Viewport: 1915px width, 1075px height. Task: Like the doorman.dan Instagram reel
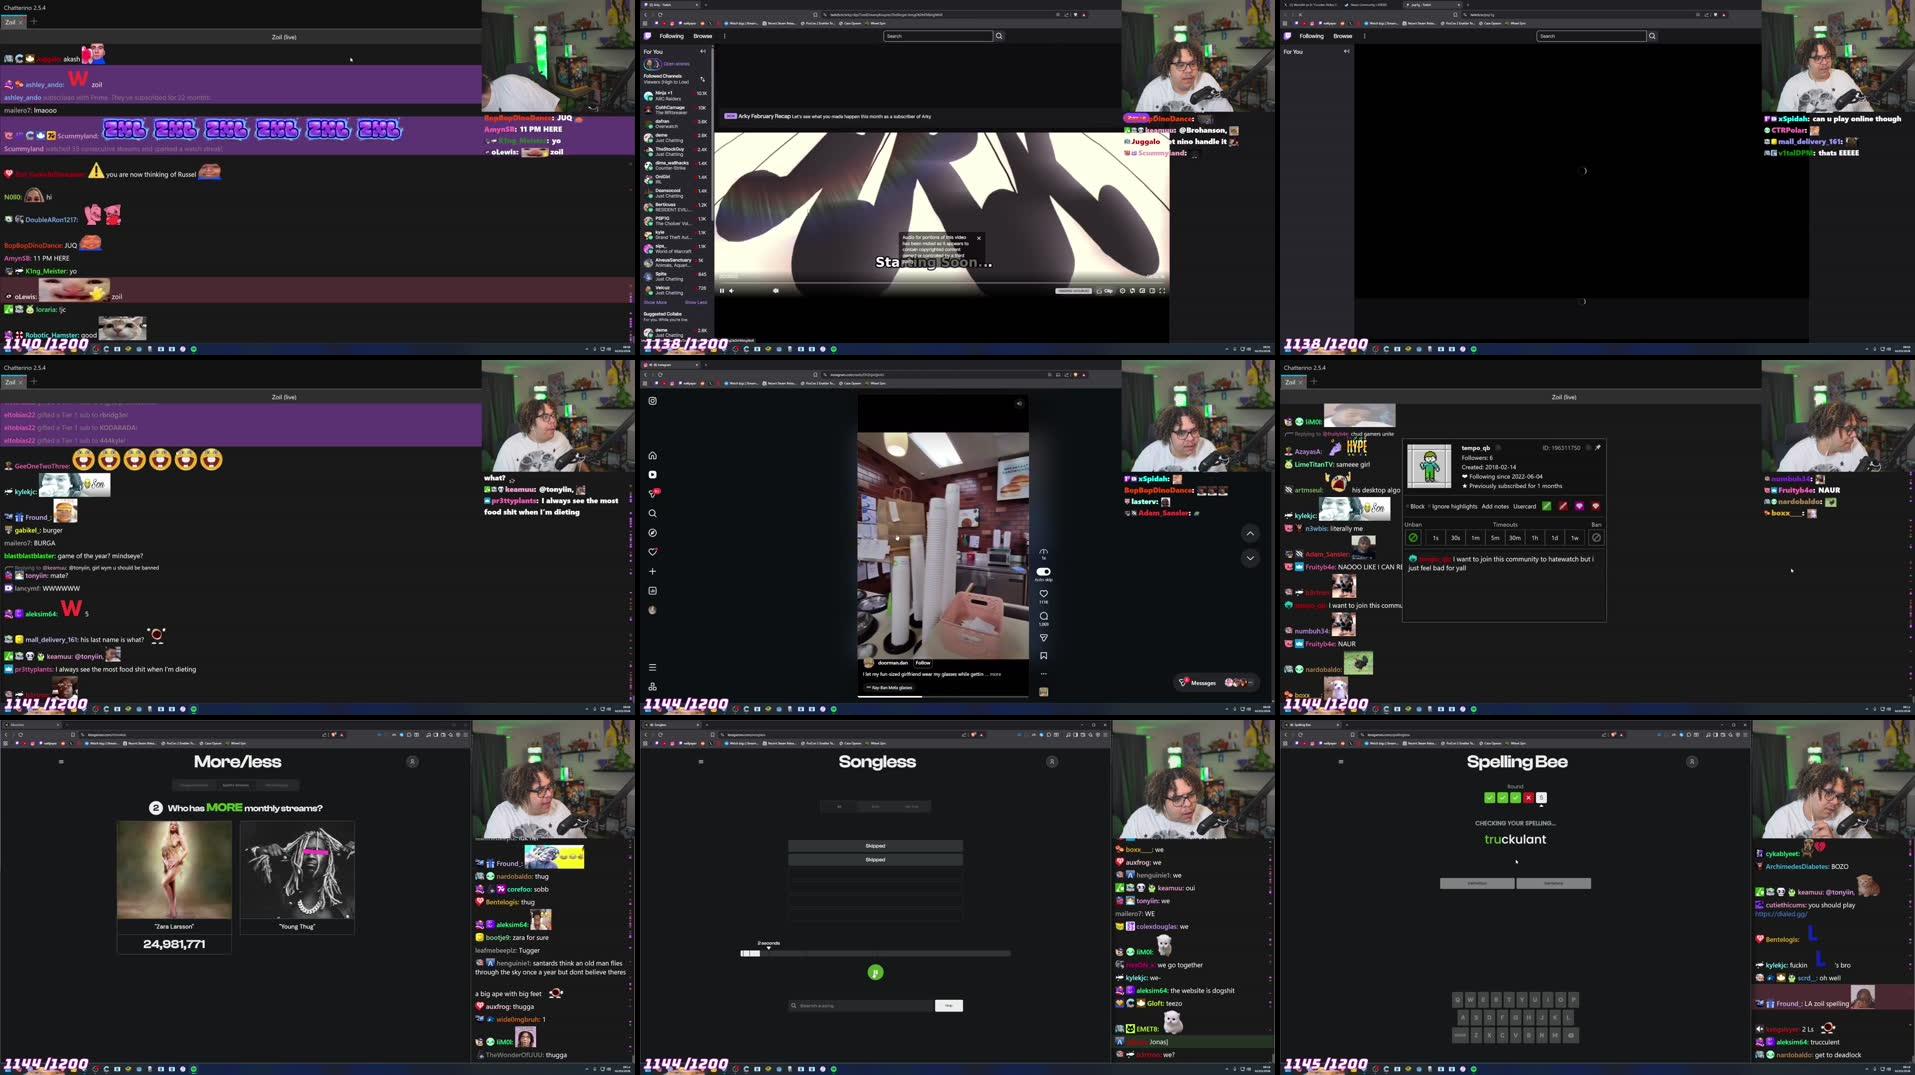[1044, 593]
